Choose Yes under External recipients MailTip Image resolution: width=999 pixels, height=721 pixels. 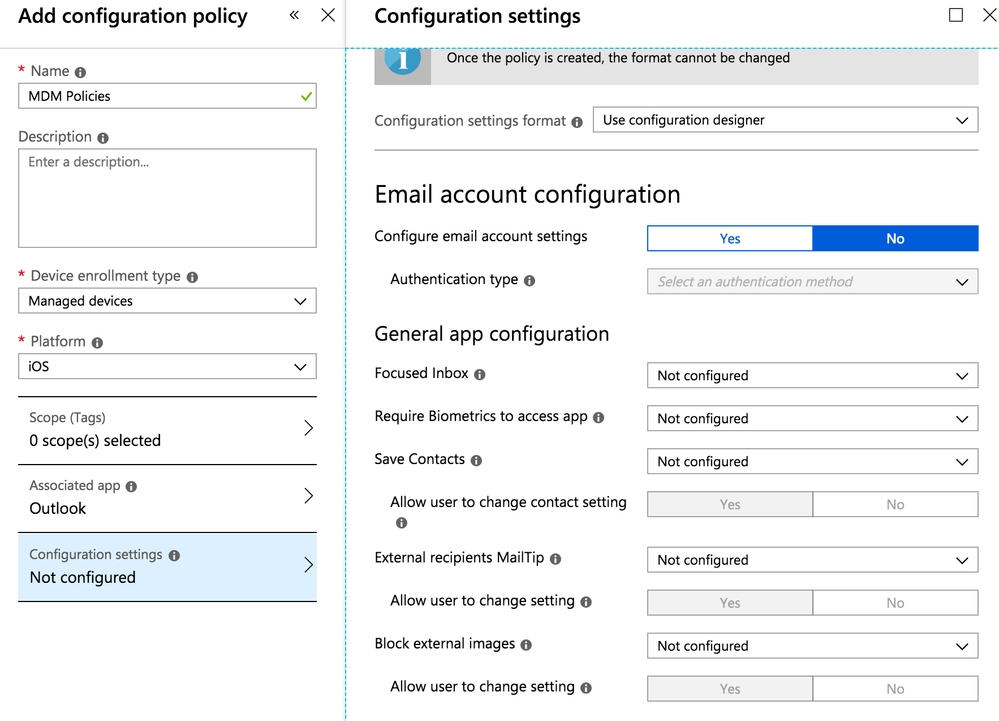730,603
